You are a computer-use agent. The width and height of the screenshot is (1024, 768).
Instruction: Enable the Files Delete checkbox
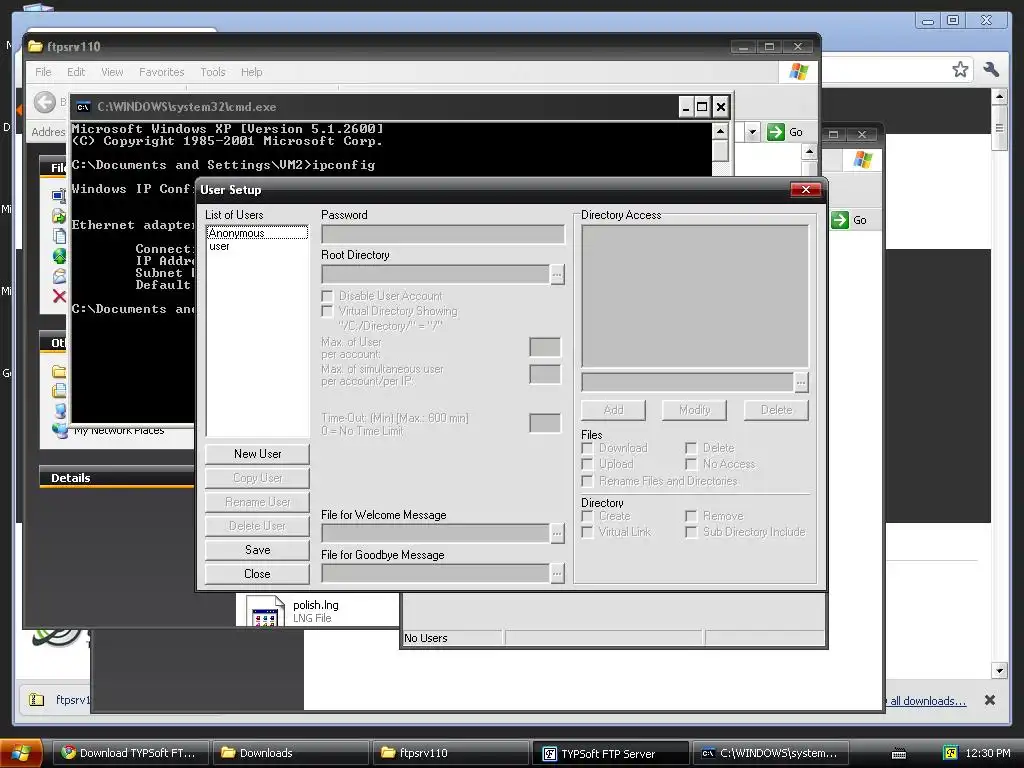pyautogui.click(x=691, y=448)
